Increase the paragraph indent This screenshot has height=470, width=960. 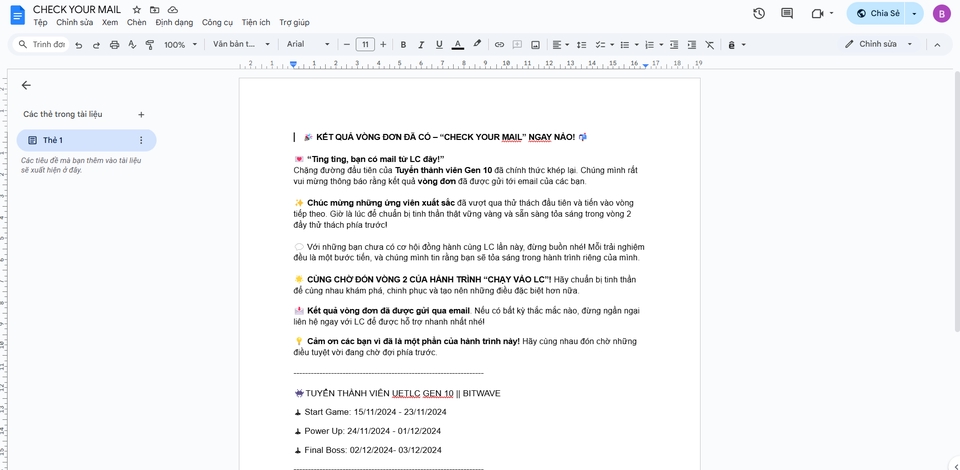click(x=692, y=45)
